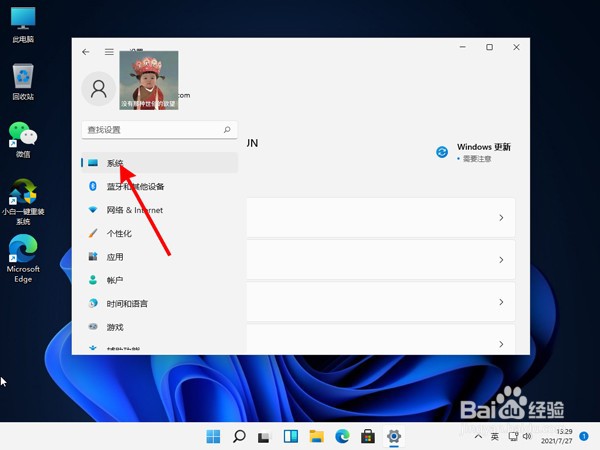Click the search magnifier in the settings box
The image size is (600, 450).
227,130
